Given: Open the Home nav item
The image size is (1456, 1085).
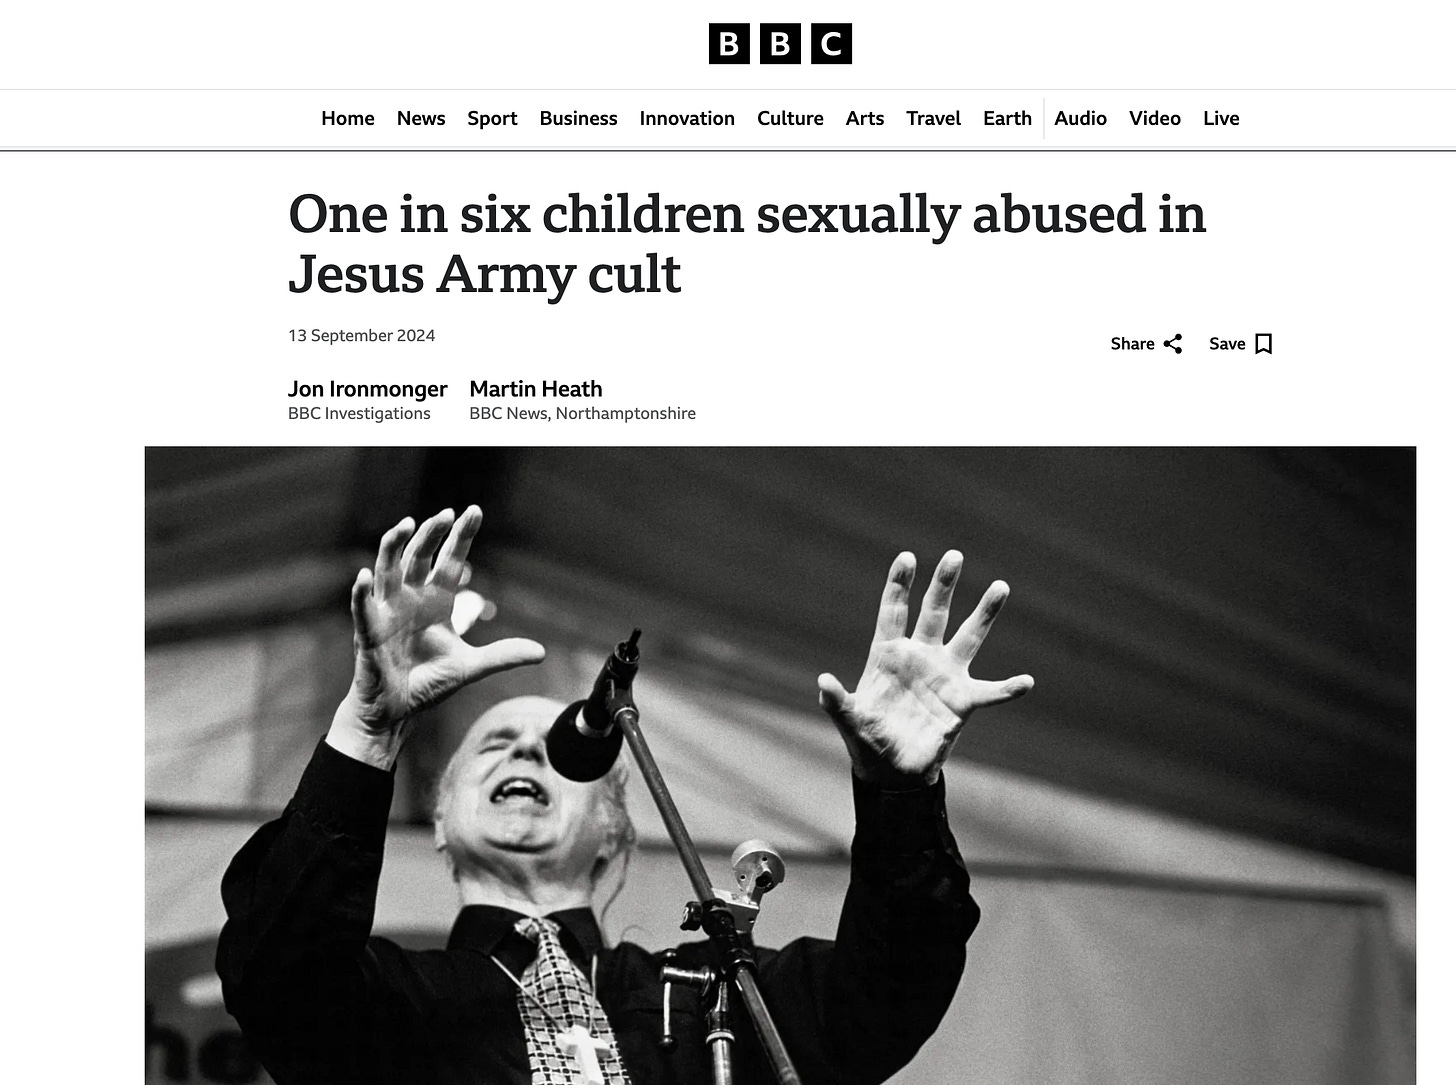Looking at the screenshot, I should (x=348, y=118).
